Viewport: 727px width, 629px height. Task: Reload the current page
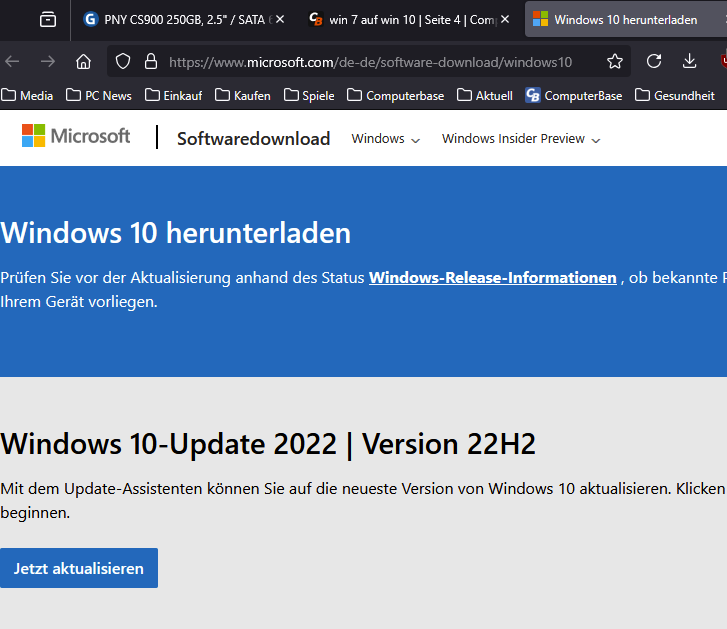pos(654,61)
